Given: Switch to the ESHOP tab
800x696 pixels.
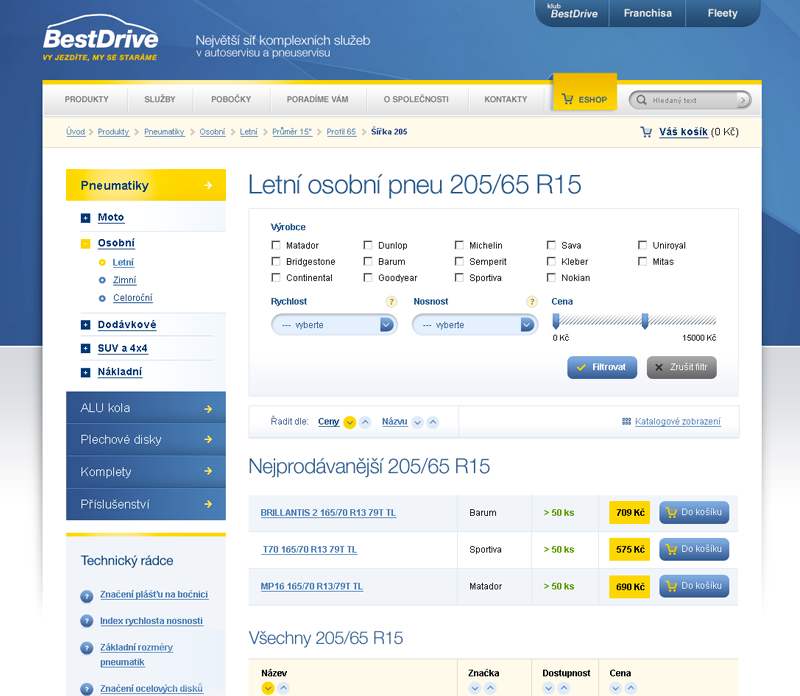Looking at the screenshot, I should click(x=585, y=93).
